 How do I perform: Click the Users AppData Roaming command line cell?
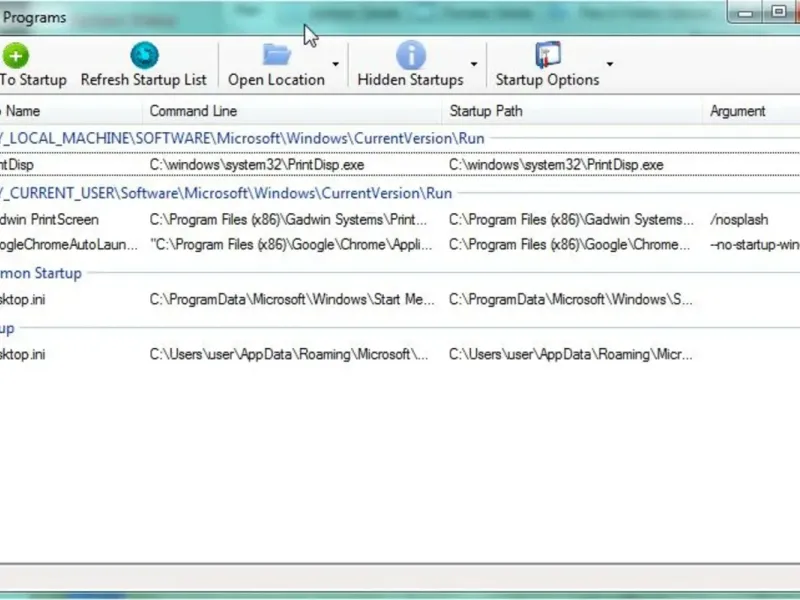[289, 354]
